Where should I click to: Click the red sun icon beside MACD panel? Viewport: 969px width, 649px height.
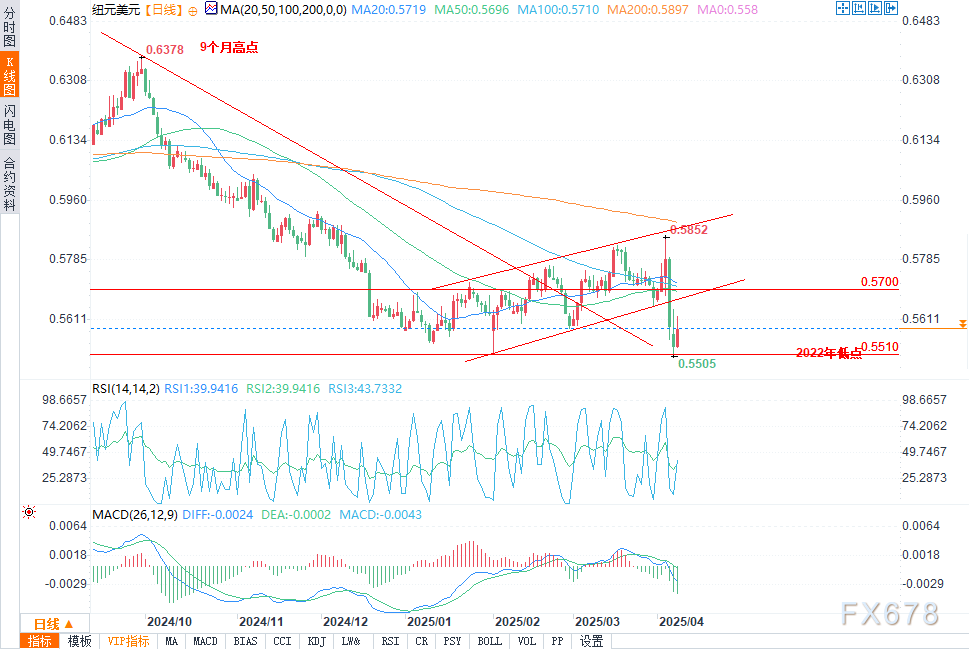click(x=28, y=512)
